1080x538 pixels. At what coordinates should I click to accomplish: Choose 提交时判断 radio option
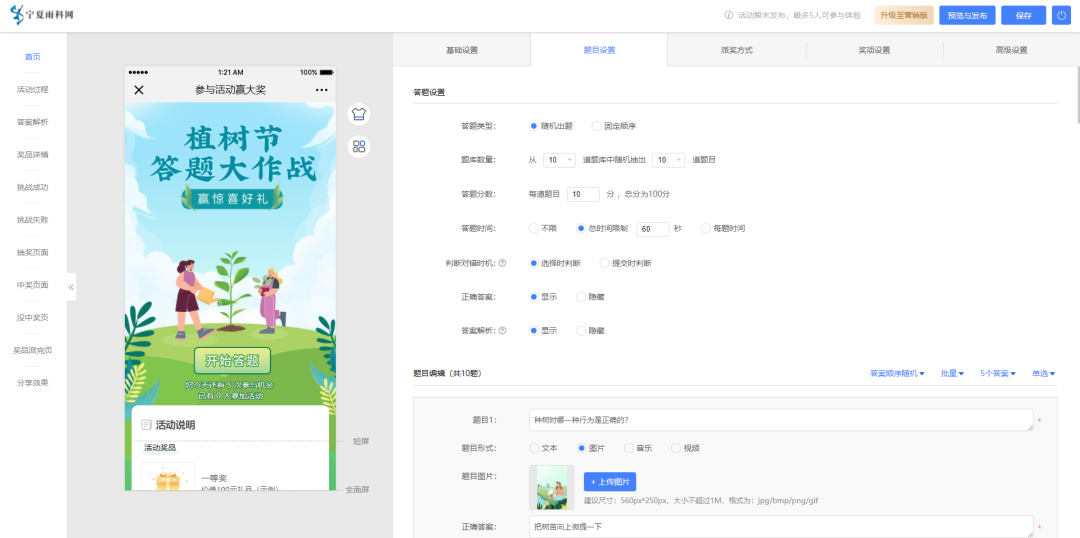click(x=605, y=263)
